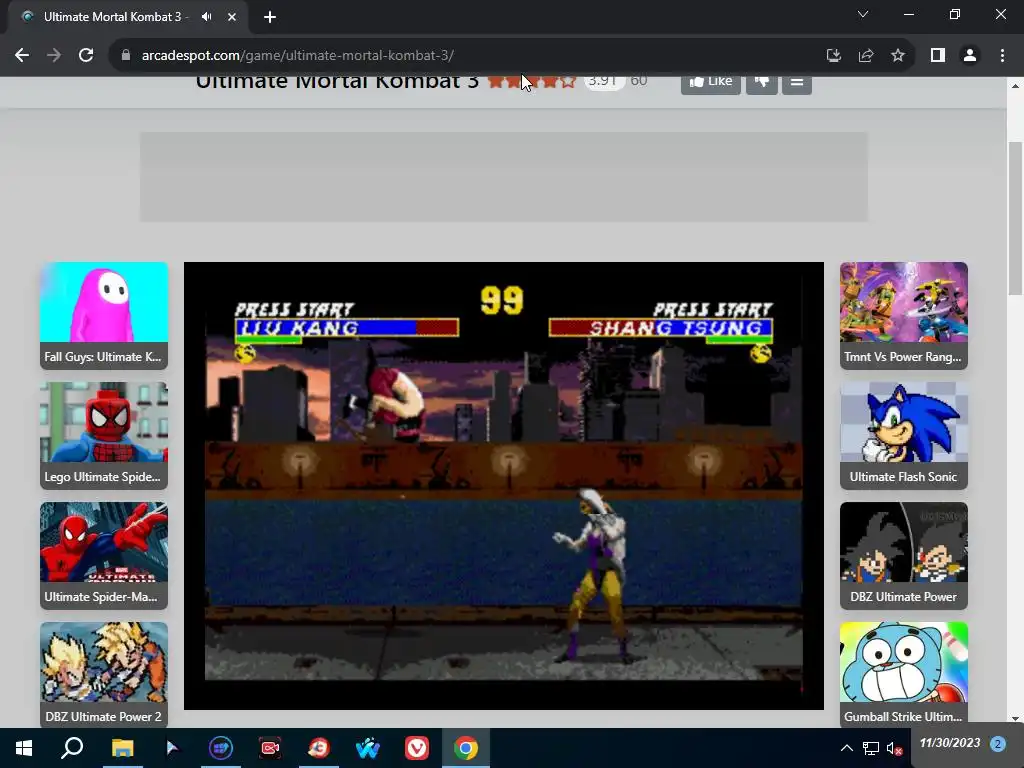Open the Chrome profile icon
The image size is (1024, 768).
(x=970, y=56)
